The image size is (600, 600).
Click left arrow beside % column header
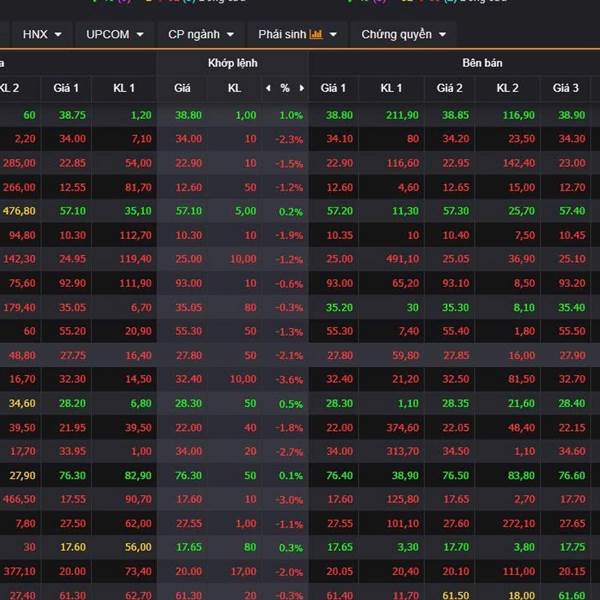coord(268,88)
